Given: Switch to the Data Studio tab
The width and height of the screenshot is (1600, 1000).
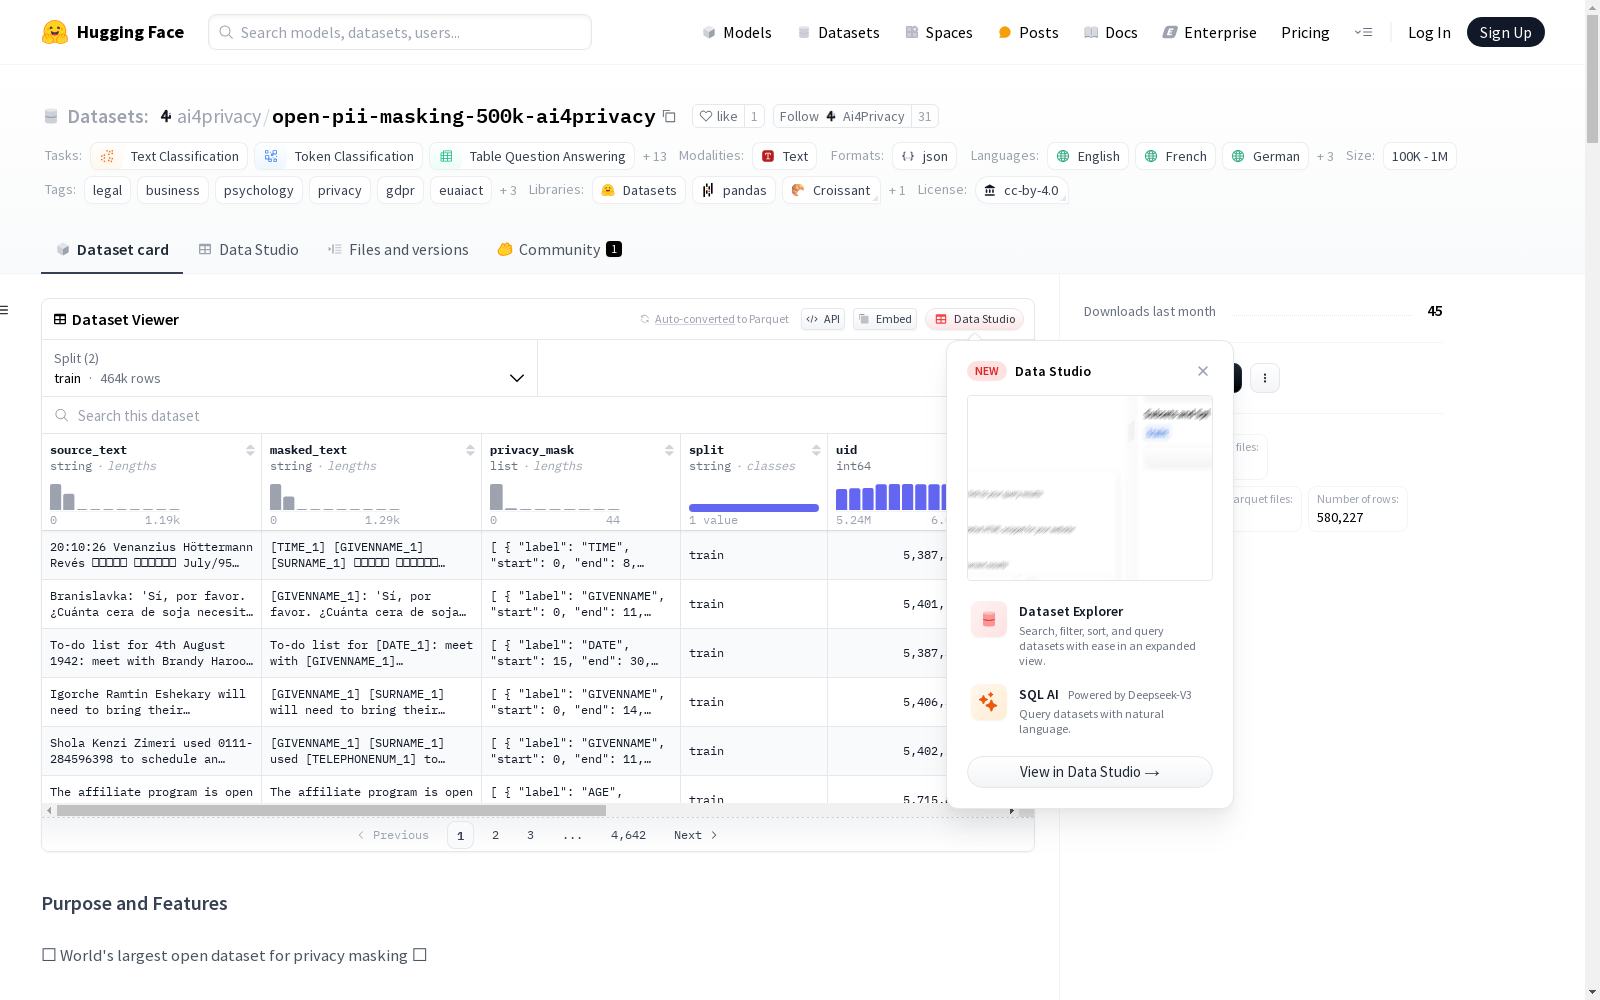Looking at the screenshot, I should coord(249,250).
